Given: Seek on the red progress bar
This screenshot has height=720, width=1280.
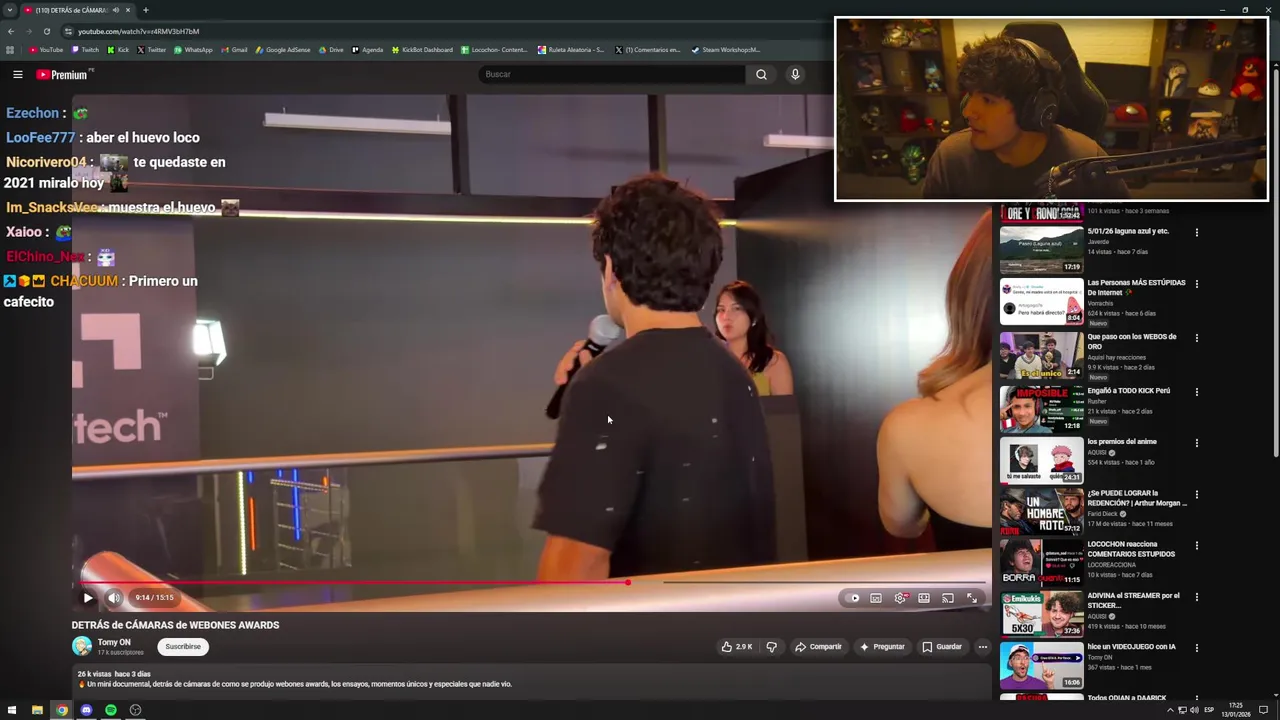Looking at the screenshot, I should (531, 582).
